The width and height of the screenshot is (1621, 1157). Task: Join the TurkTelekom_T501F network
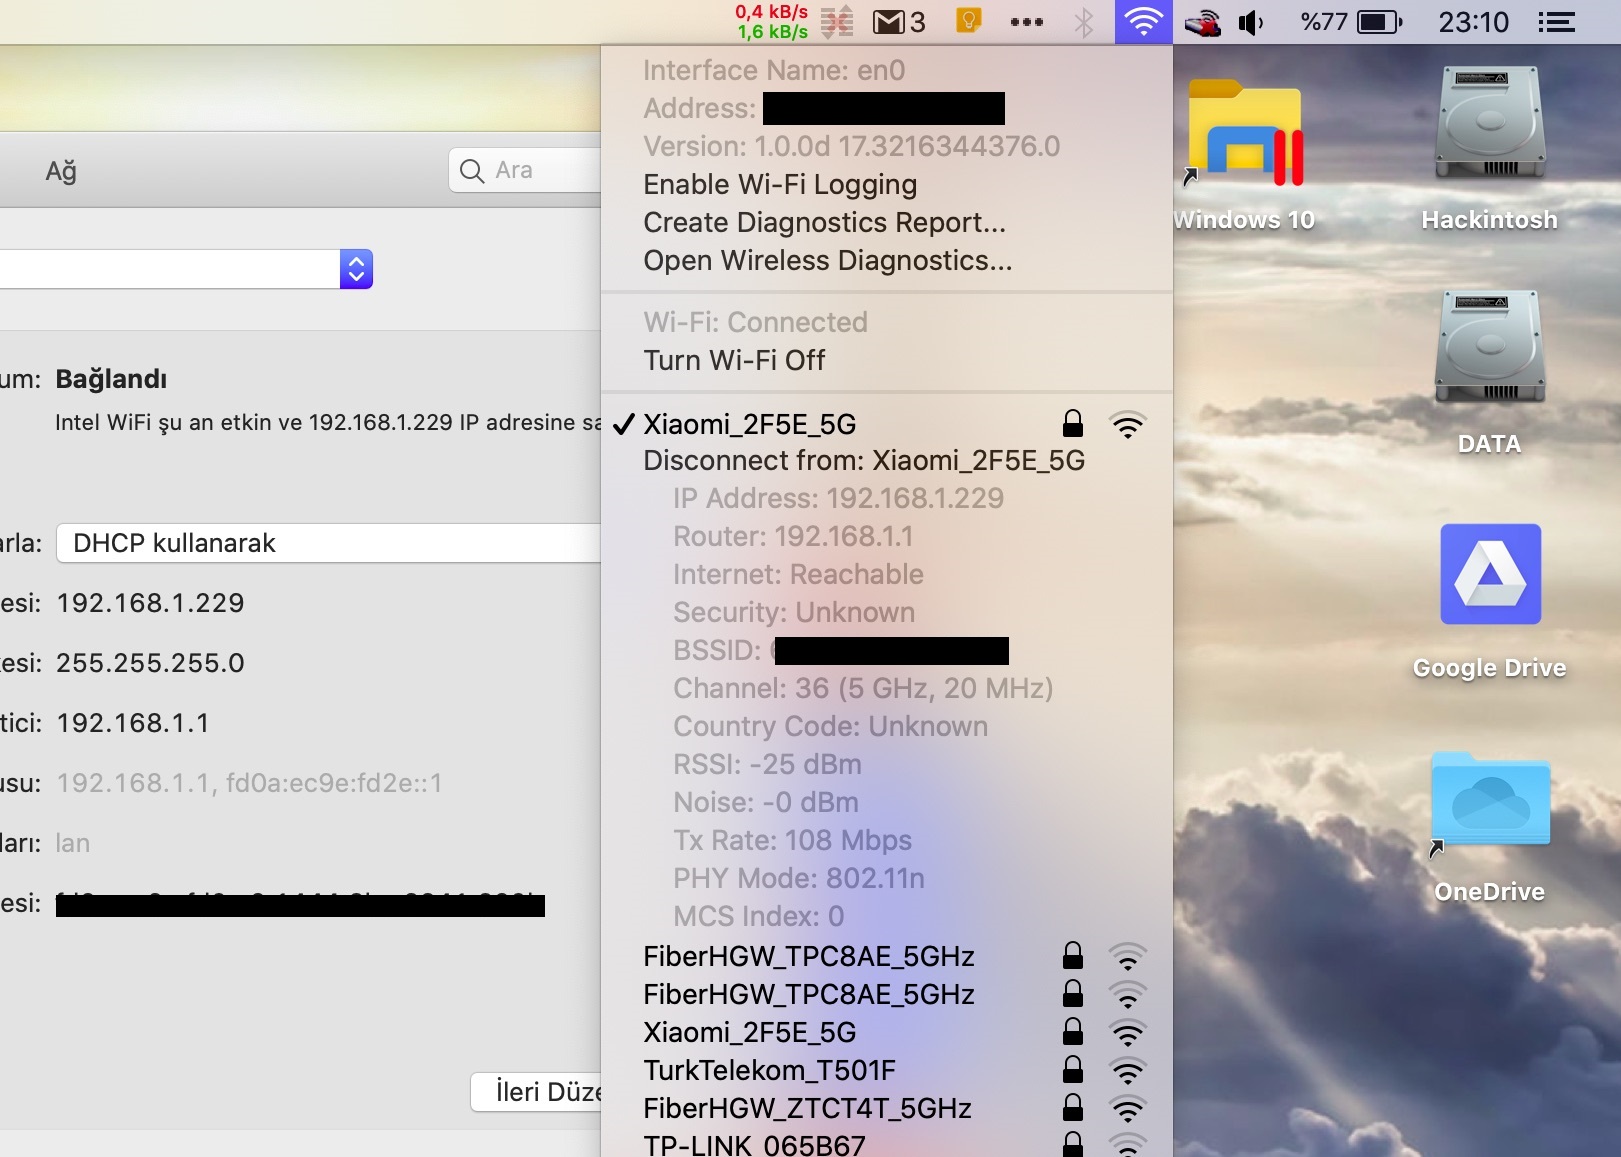pyautogui.click(x=770, y=1071)
